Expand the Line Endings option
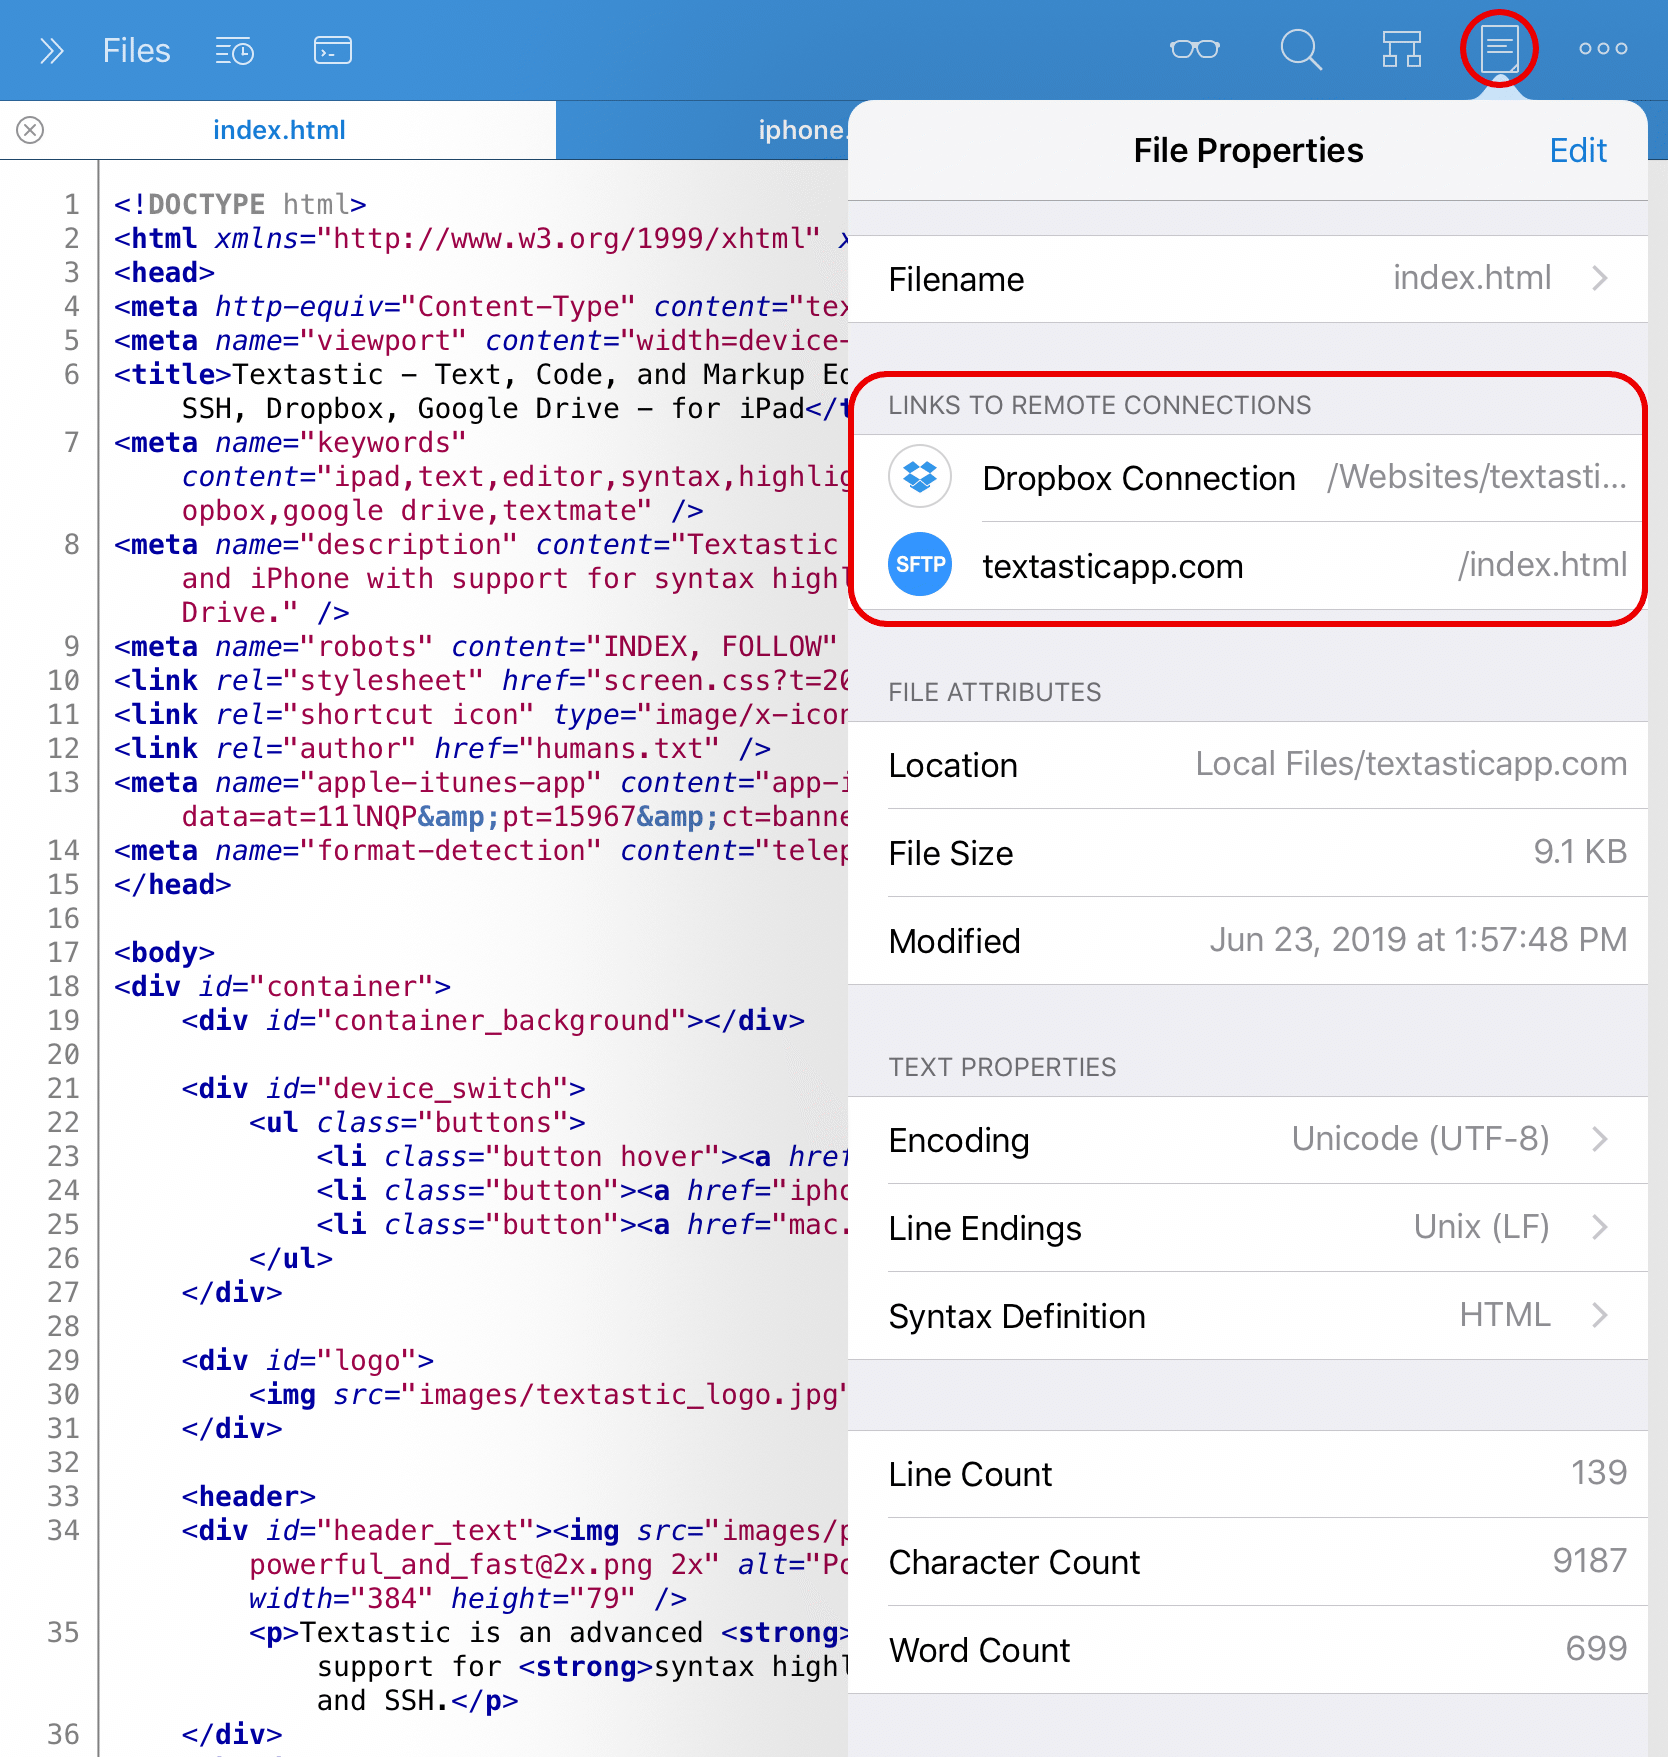 1247,1228
